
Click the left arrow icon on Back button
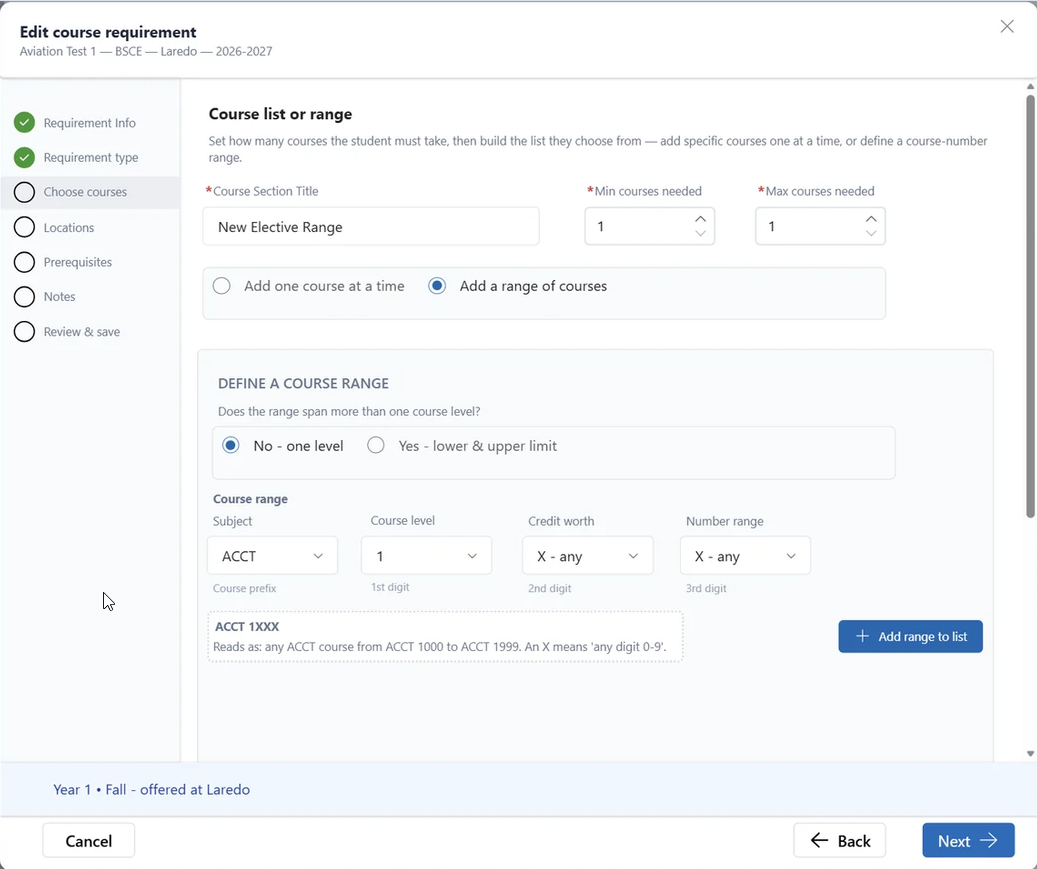[x=819, y=841]
